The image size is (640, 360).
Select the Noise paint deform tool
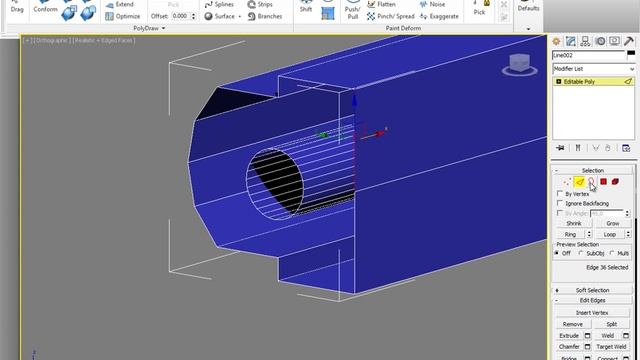click(432, 4)
